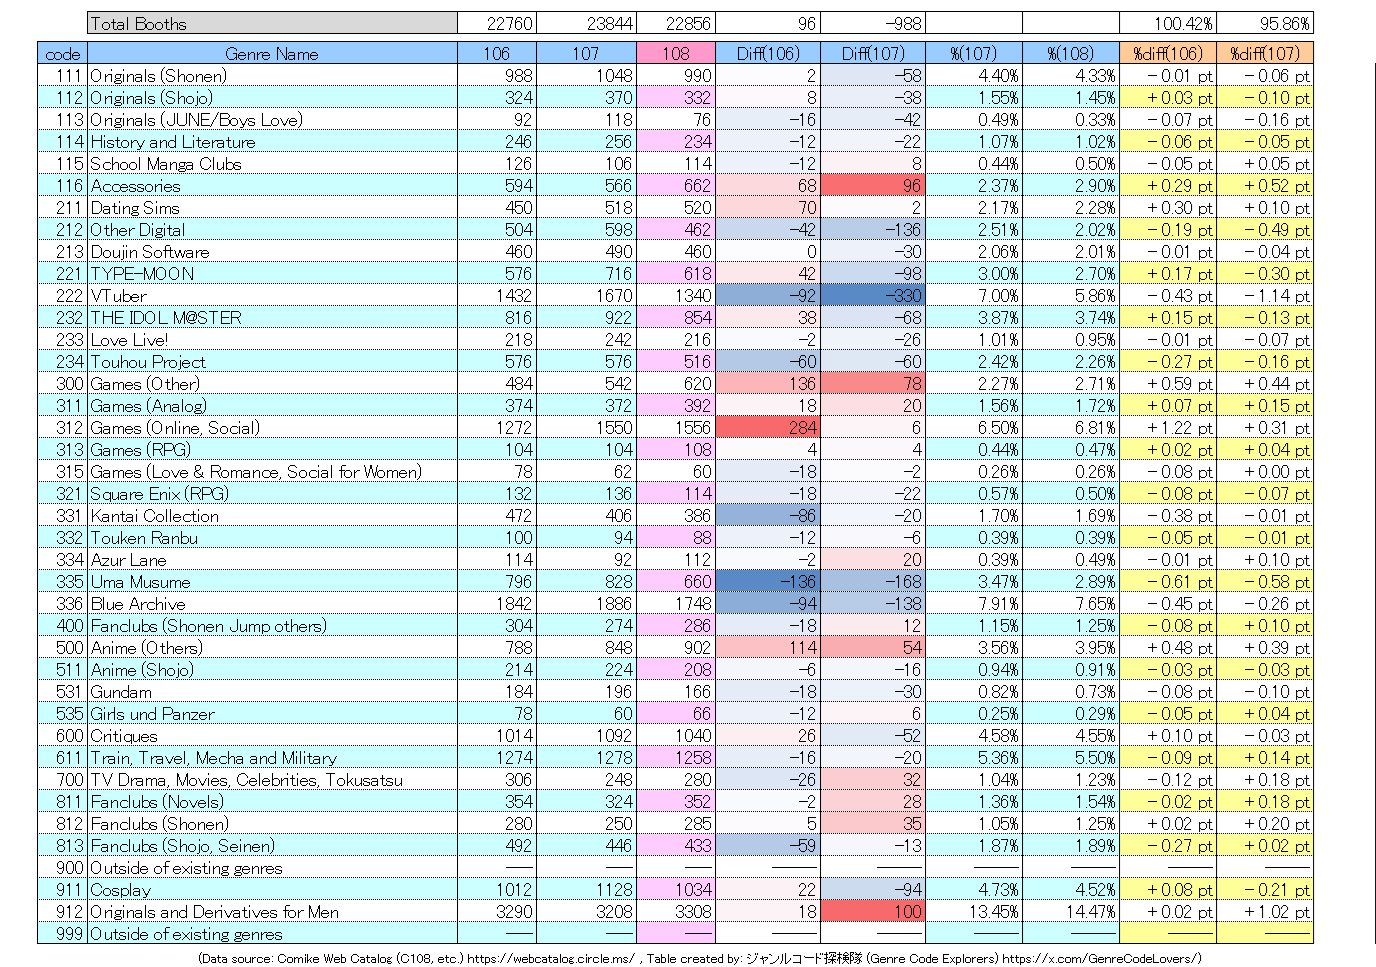This screenshot has width=1376, height=967.
Task: Click the 'Games (Other)' genre cell
Action: [272, 384]
